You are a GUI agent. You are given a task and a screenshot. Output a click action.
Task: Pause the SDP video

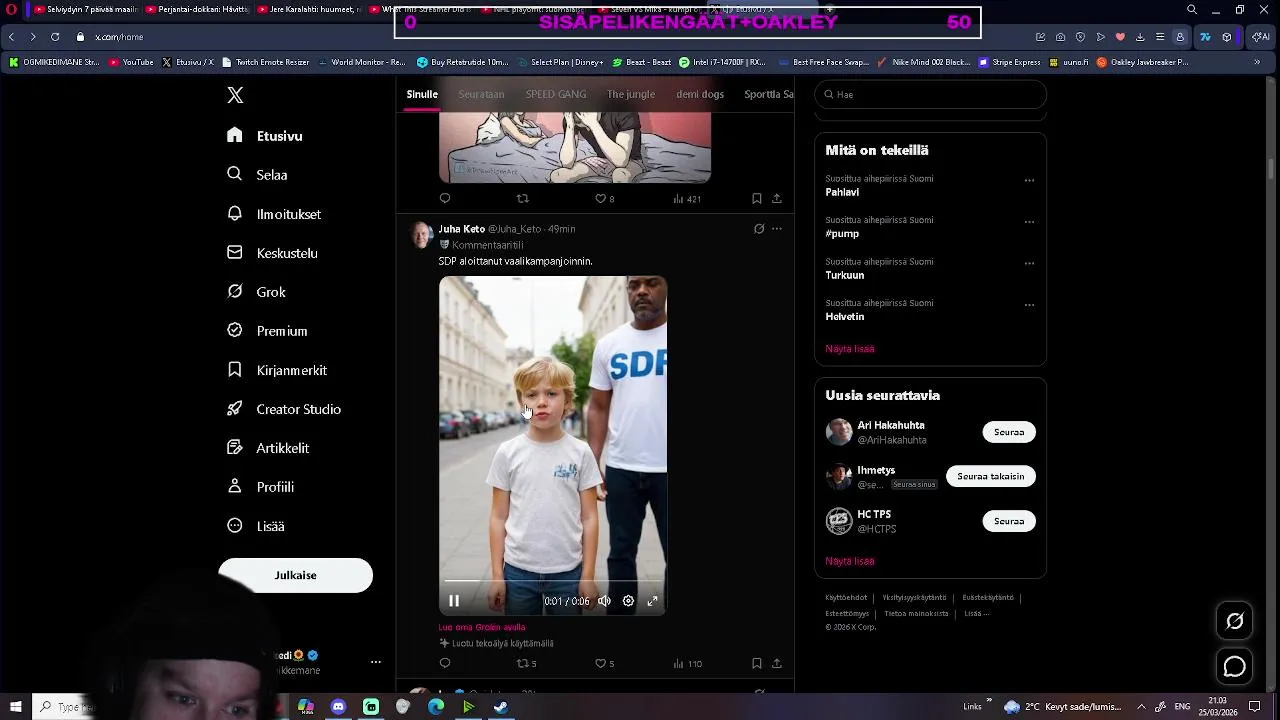[x=454, y=601]
